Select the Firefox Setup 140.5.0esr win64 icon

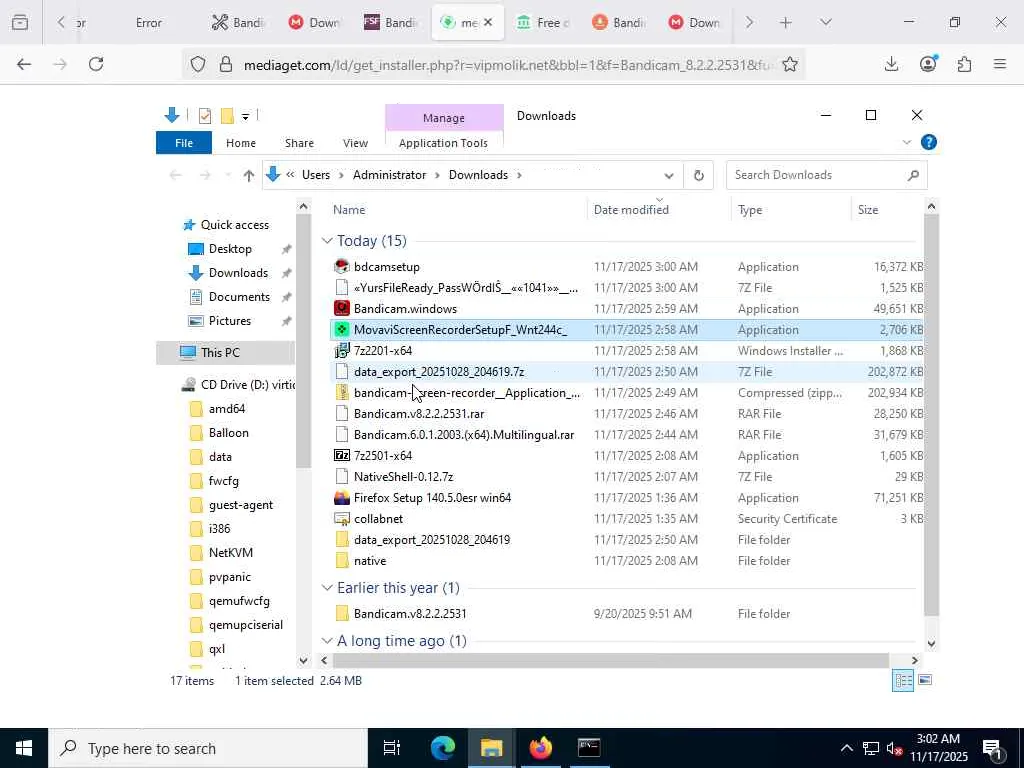coord(342,498)
